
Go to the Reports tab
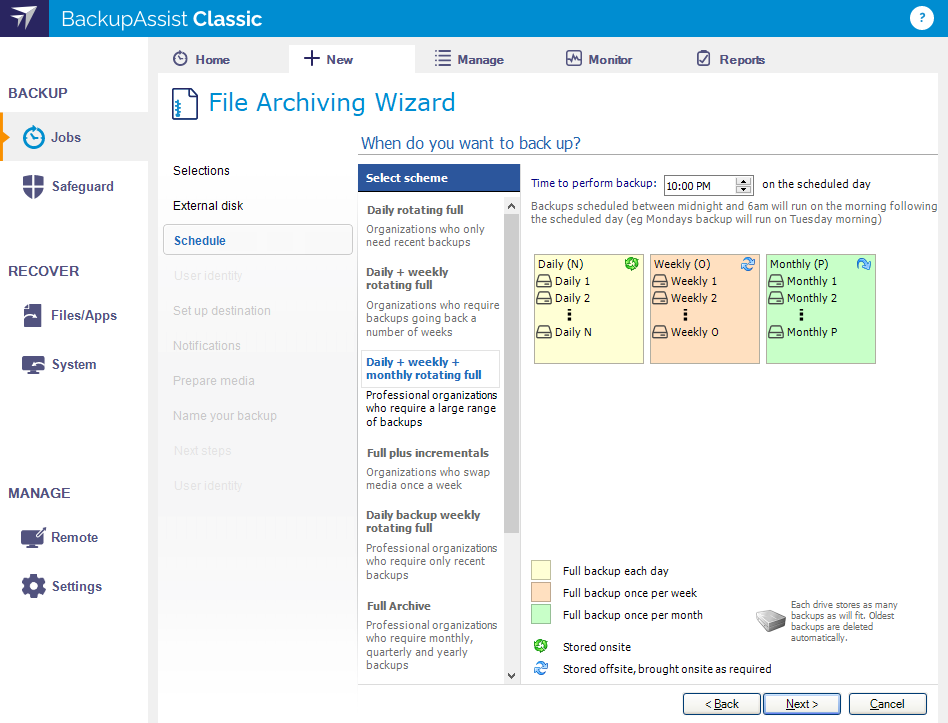pos(731,59)
